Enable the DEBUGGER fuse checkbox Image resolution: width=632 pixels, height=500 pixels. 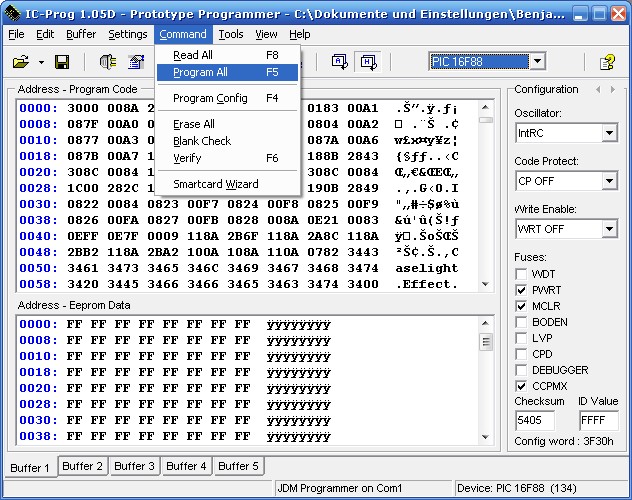521,370
